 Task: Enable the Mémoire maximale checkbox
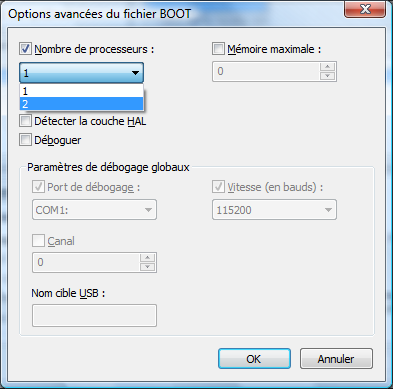pos(218,49)
